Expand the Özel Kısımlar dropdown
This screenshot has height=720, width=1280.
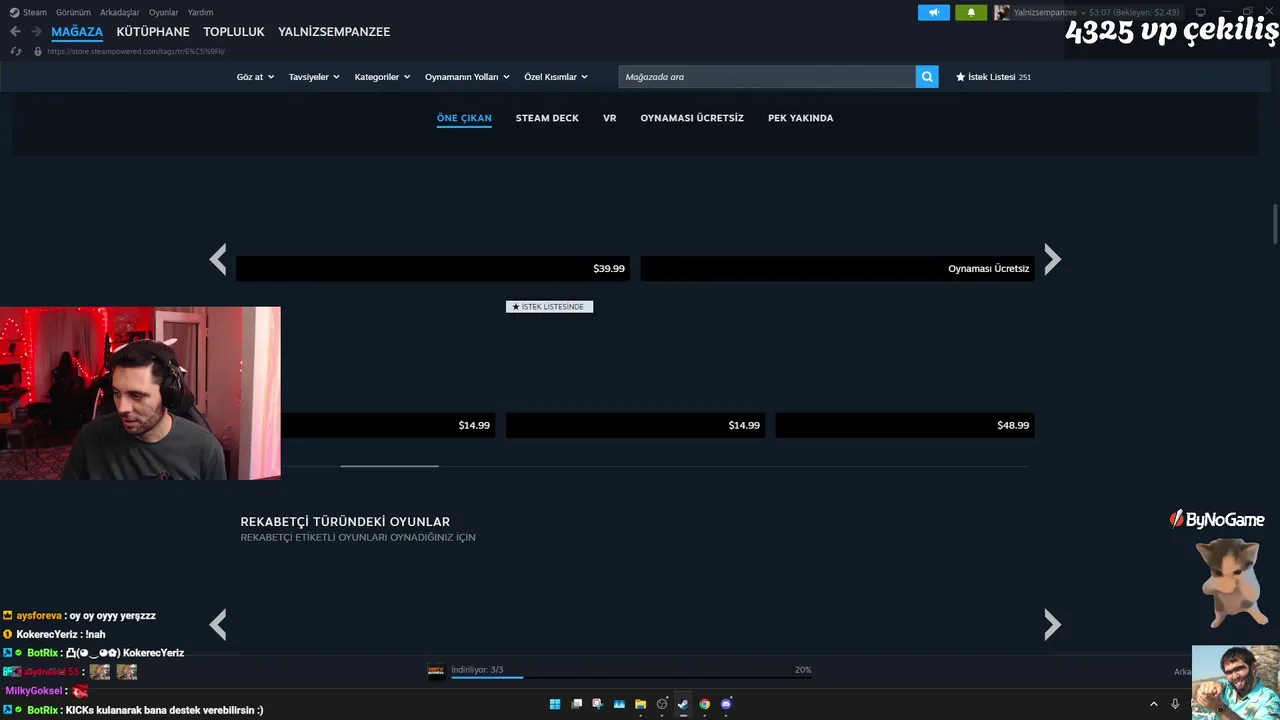[556, 77]
